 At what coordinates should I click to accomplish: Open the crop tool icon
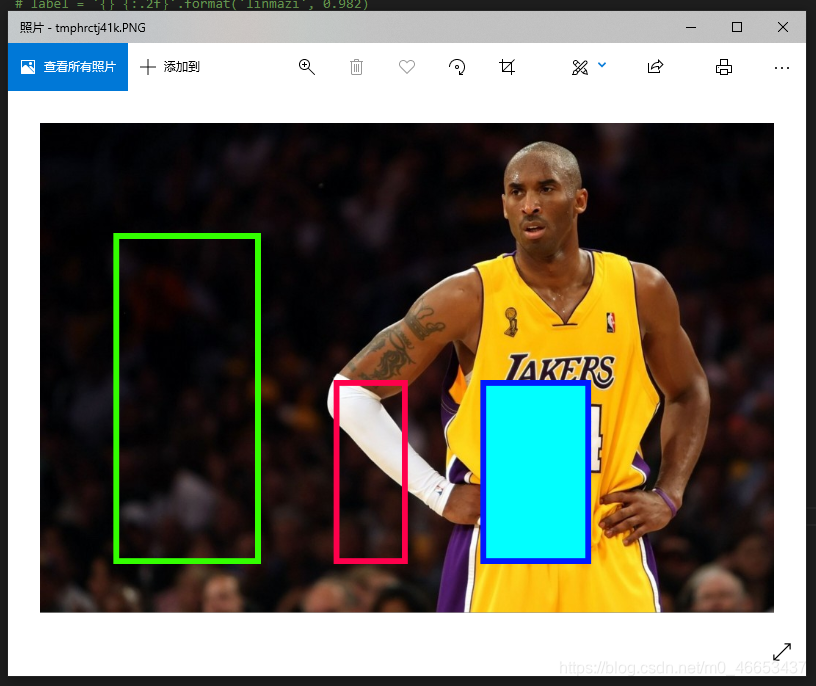click(x=507, y=67)
